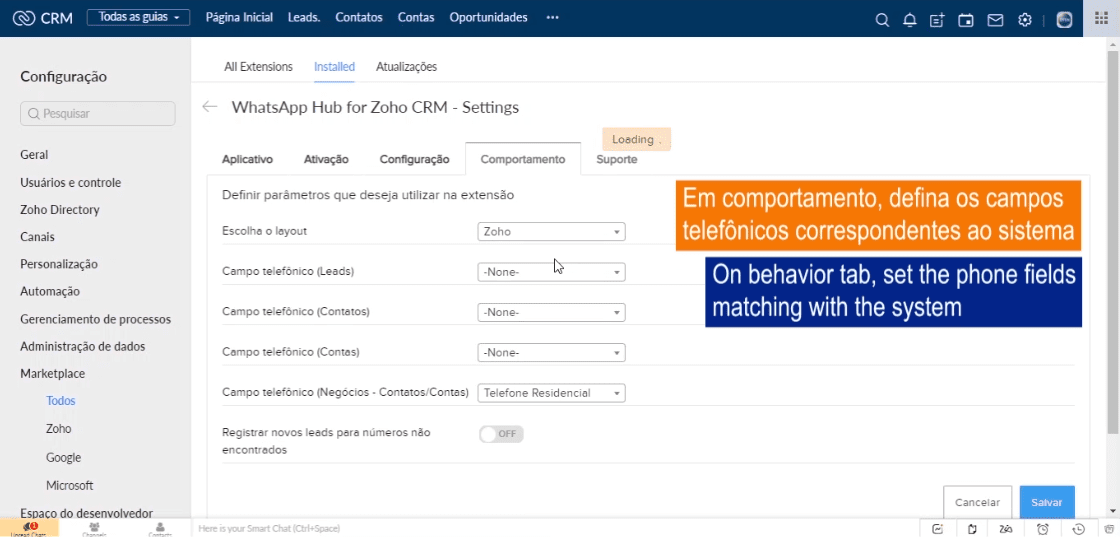Click the Cancelar button

point(977,502)
